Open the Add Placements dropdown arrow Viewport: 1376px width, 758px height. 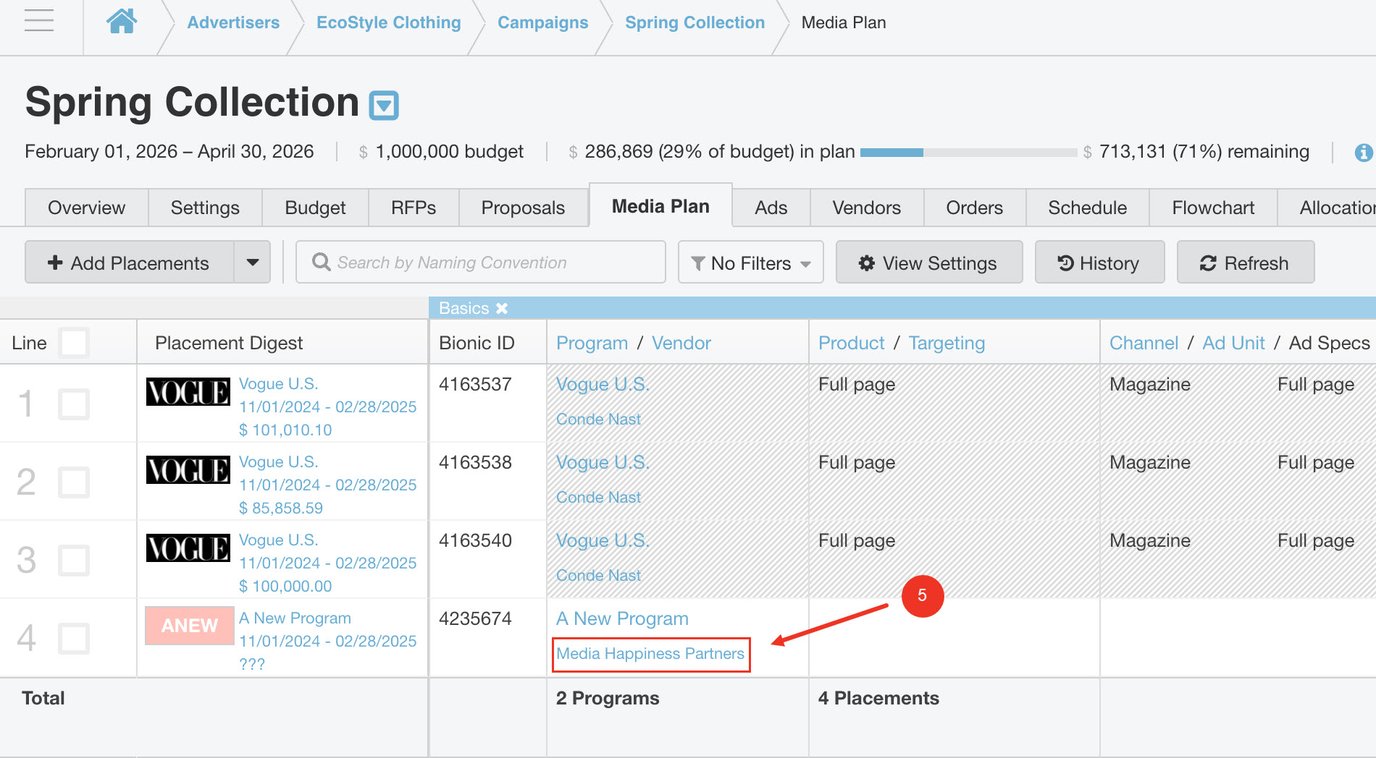[252, 262]
